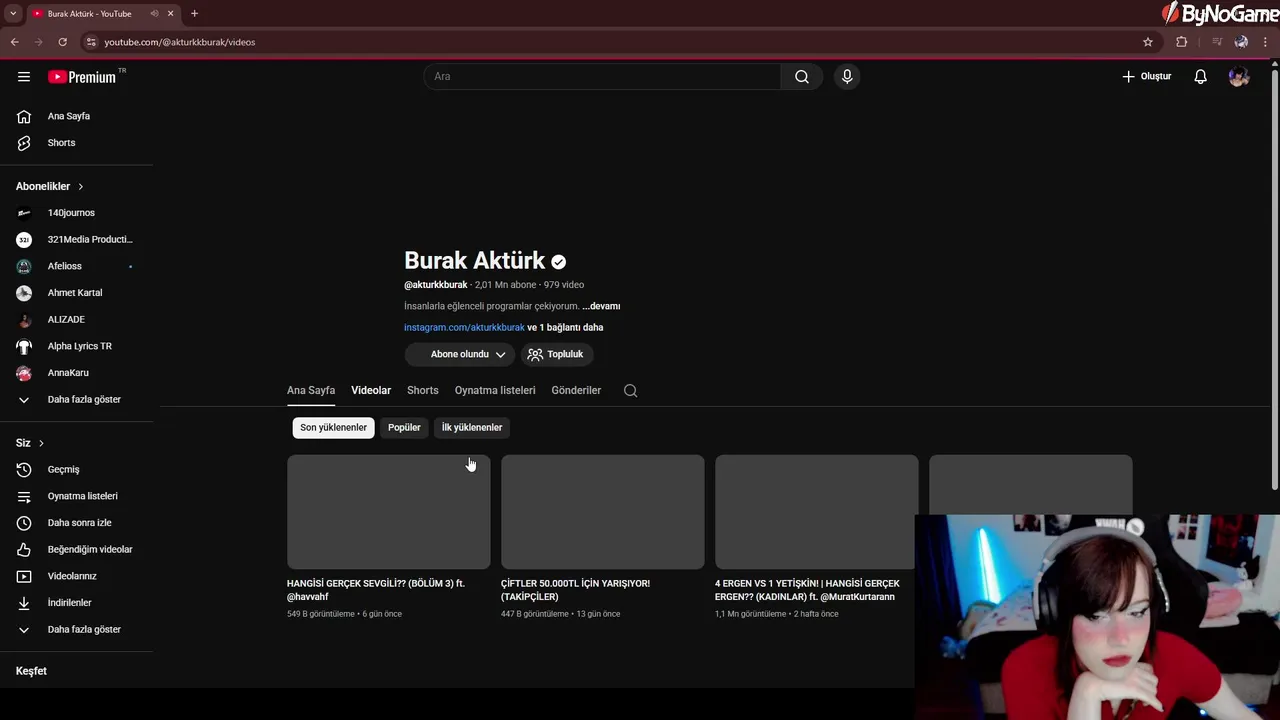Open HANGİSİ GERÇEK SEVGİLİ video thumbnail
Screen dimensions: 1280x720
coord(389,512)
